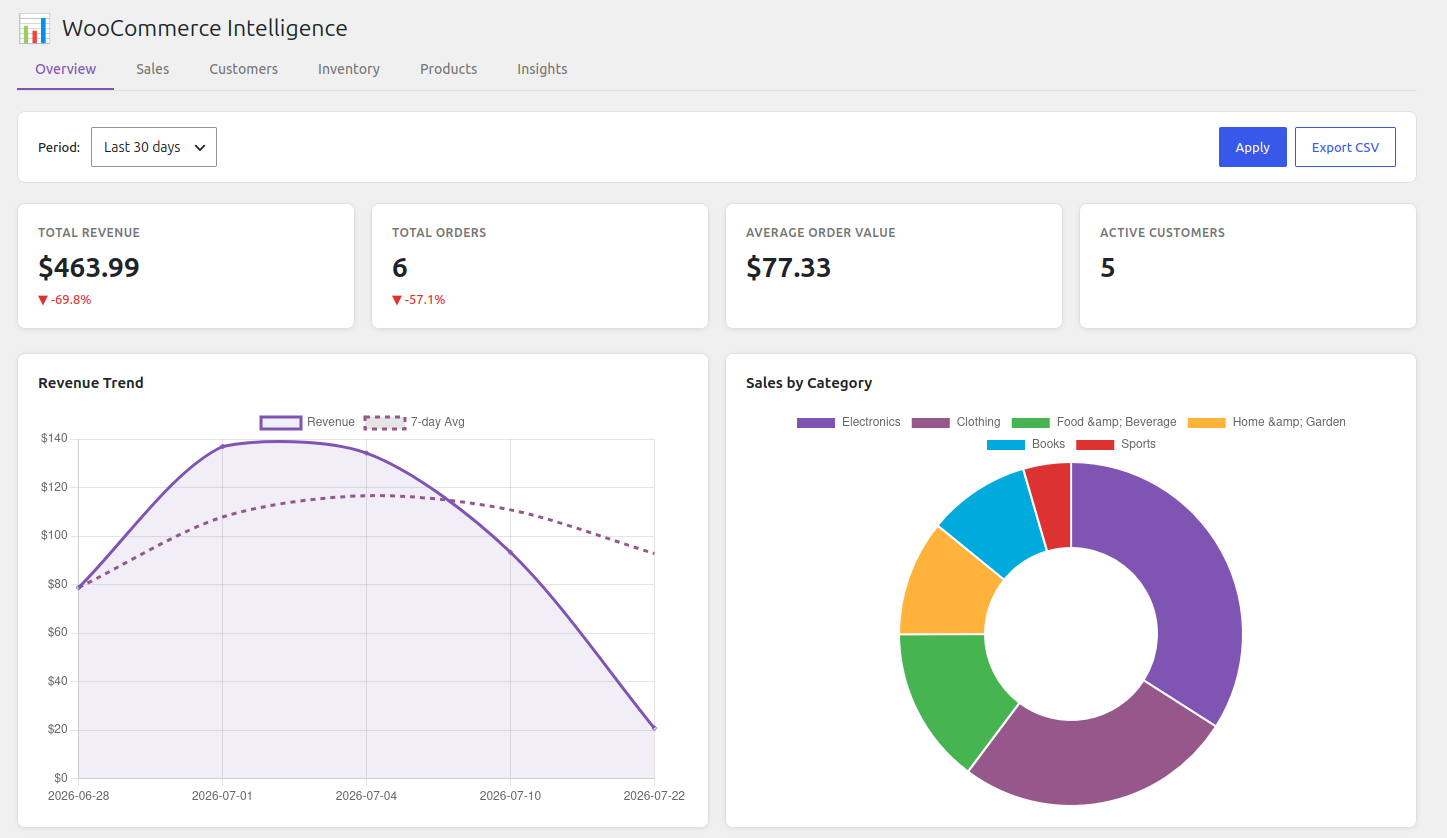Screen dimensions: 1447x838
Task: Click the 2026-07-22 x-axis date label
Action: tap(654, 796)
